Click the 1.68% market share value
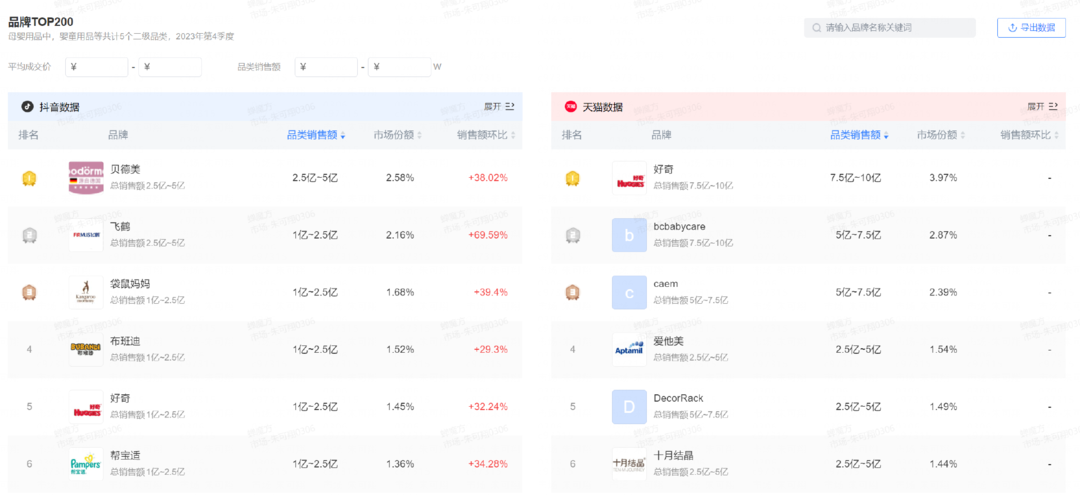1080x495 pixels. pos(400,292)
